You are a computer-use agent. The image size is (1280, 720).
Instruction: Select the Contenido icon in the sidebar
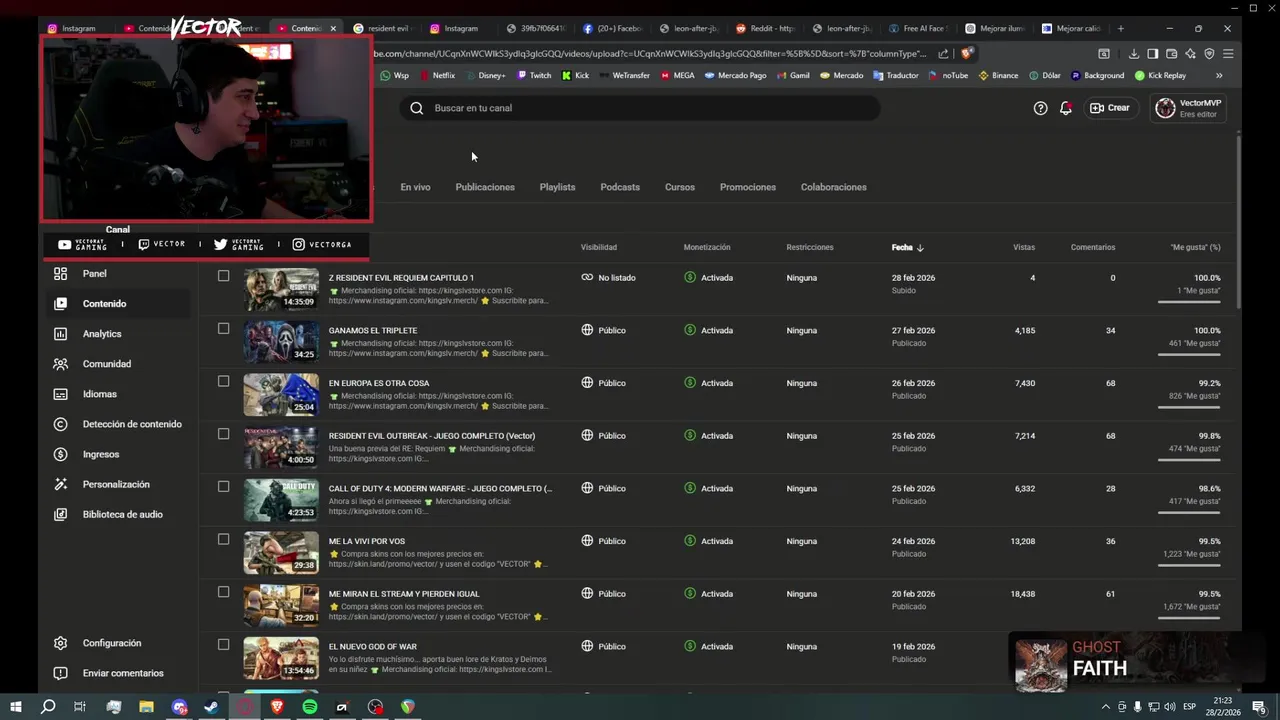click(x=61, y=303)
